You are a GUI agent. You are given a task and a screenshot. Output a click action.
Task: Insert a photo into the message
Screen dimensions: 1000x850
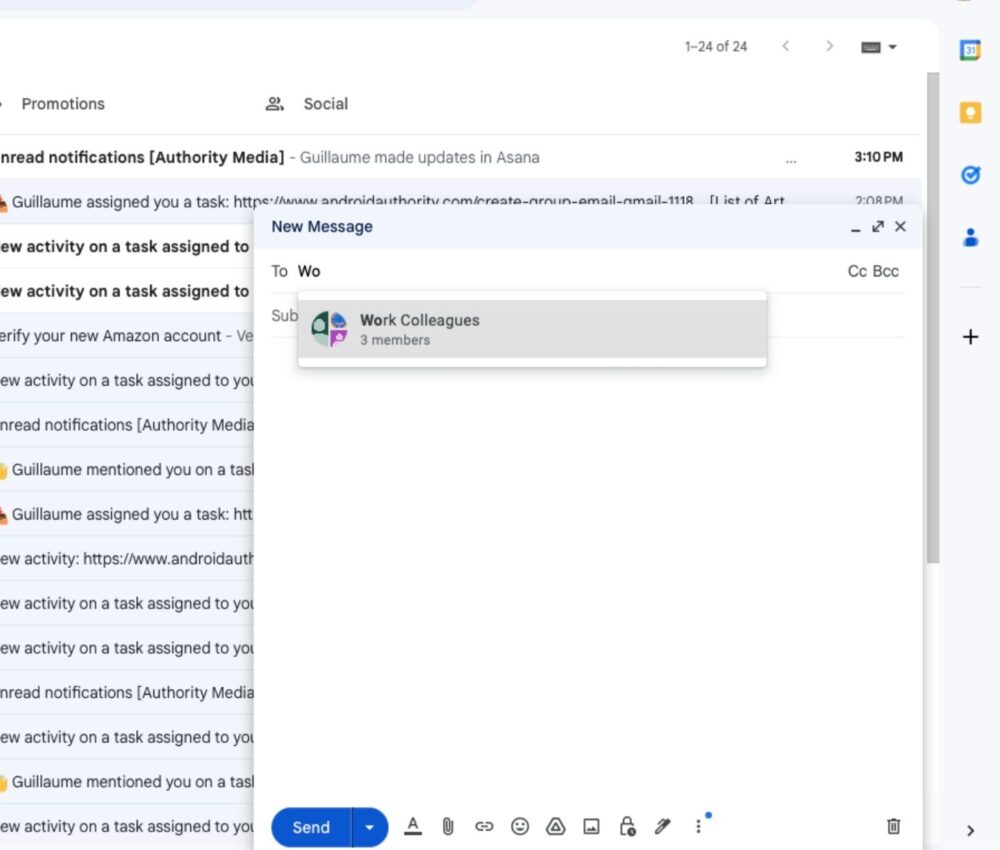[x=592, y=827]
